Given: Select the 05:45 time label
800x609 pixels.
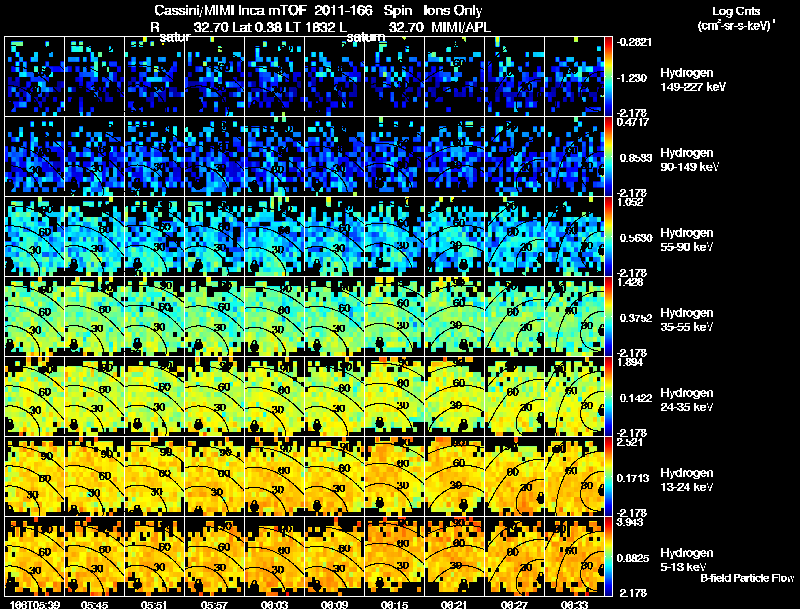Looking at the screenshot, I should tap(94, 603).
